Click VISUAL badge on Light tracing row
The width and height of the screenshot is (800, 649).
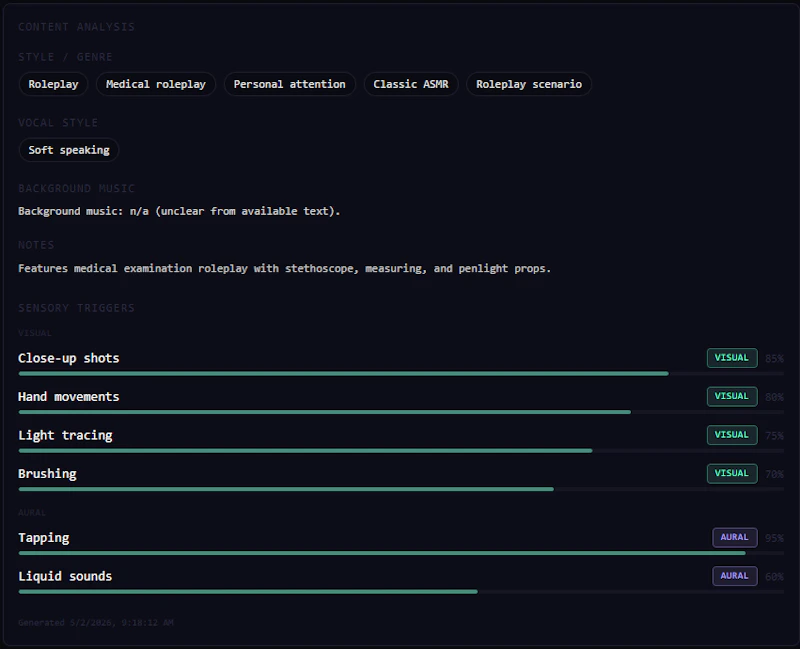tap(732, 435)
